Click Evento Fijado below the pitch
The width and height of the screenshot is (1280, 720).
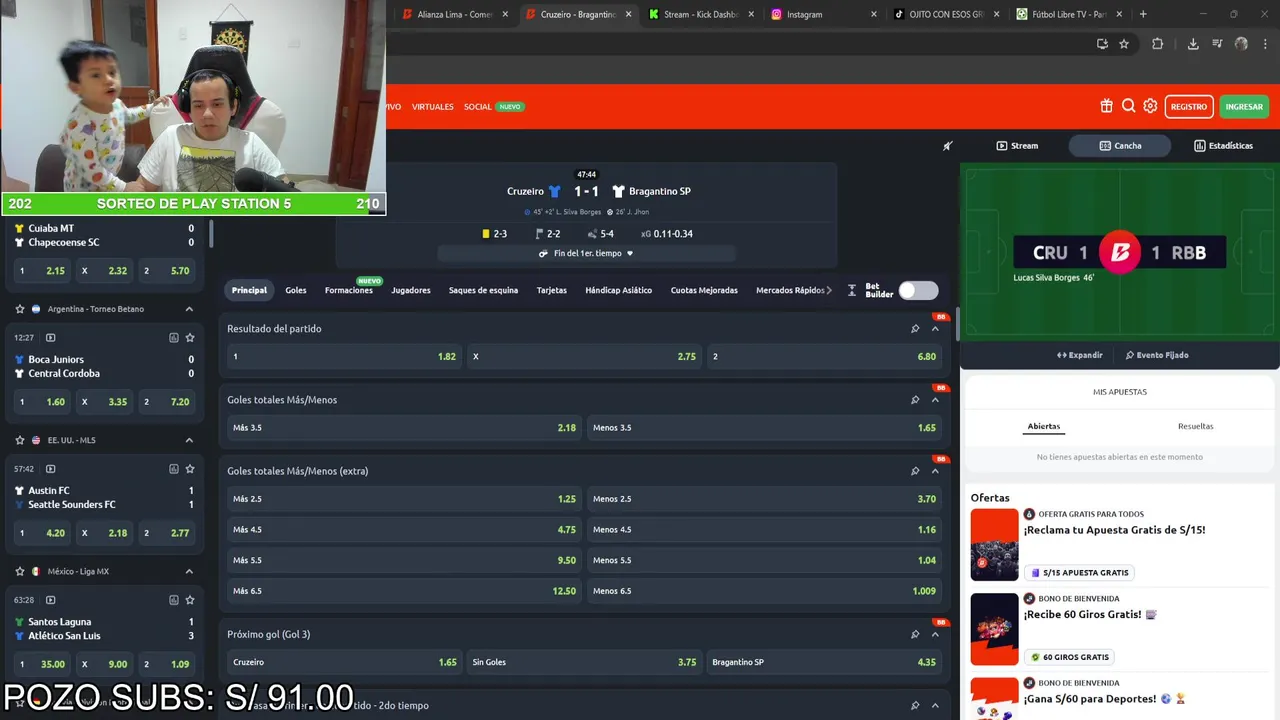1156,355
